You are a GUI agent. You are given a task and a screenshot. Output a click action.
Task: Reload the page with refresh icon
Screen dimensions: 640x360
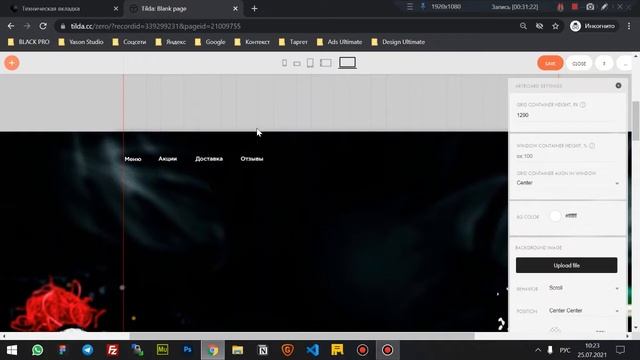click(43, 26)
